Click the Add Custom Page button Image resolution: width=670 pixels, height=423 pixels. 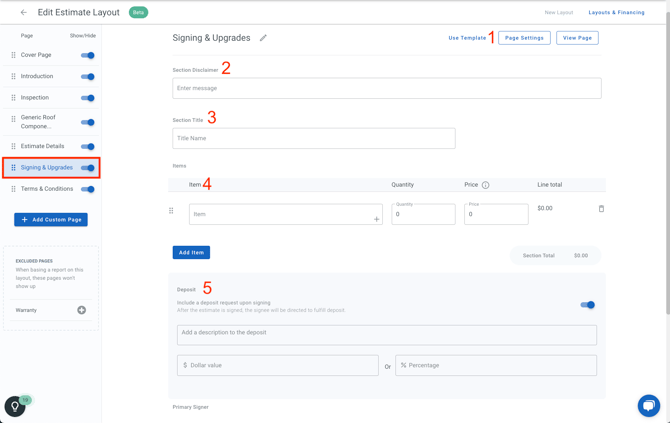(51, 220)
